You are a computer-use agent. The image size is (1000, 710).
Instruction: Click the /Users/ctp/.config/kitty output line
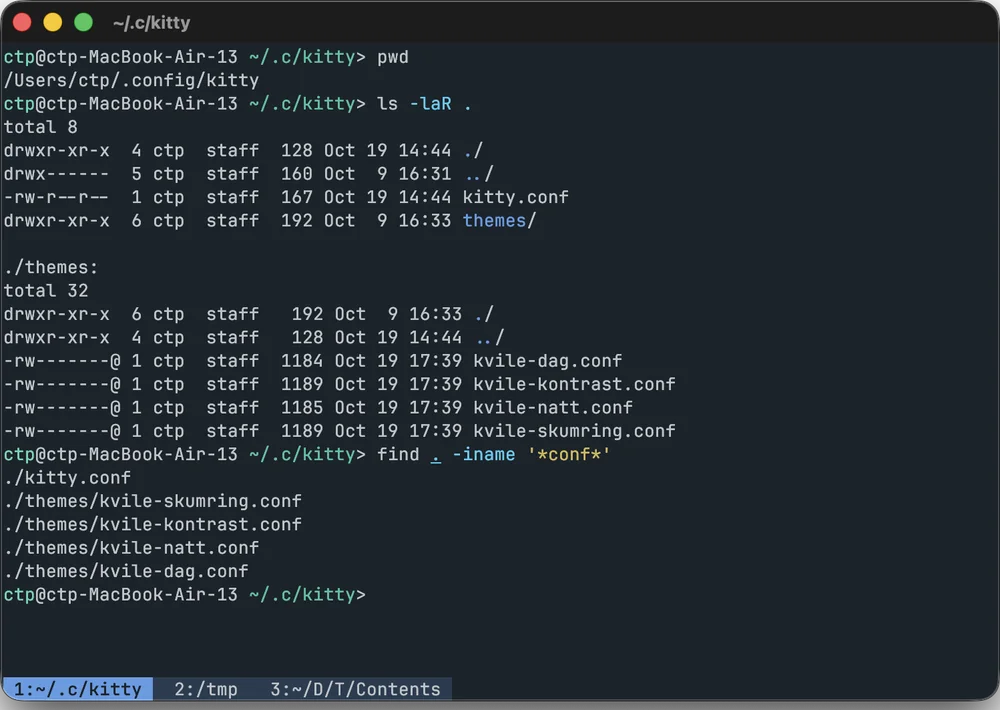(131, 80)
